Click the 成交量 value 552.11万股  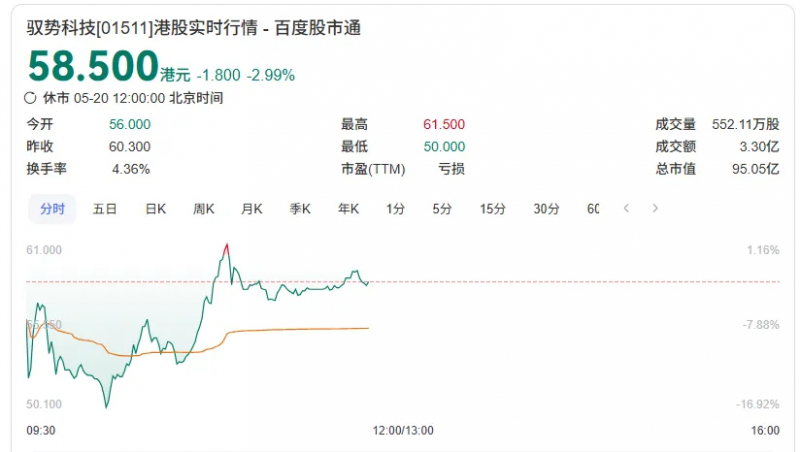tap(745, 124)
